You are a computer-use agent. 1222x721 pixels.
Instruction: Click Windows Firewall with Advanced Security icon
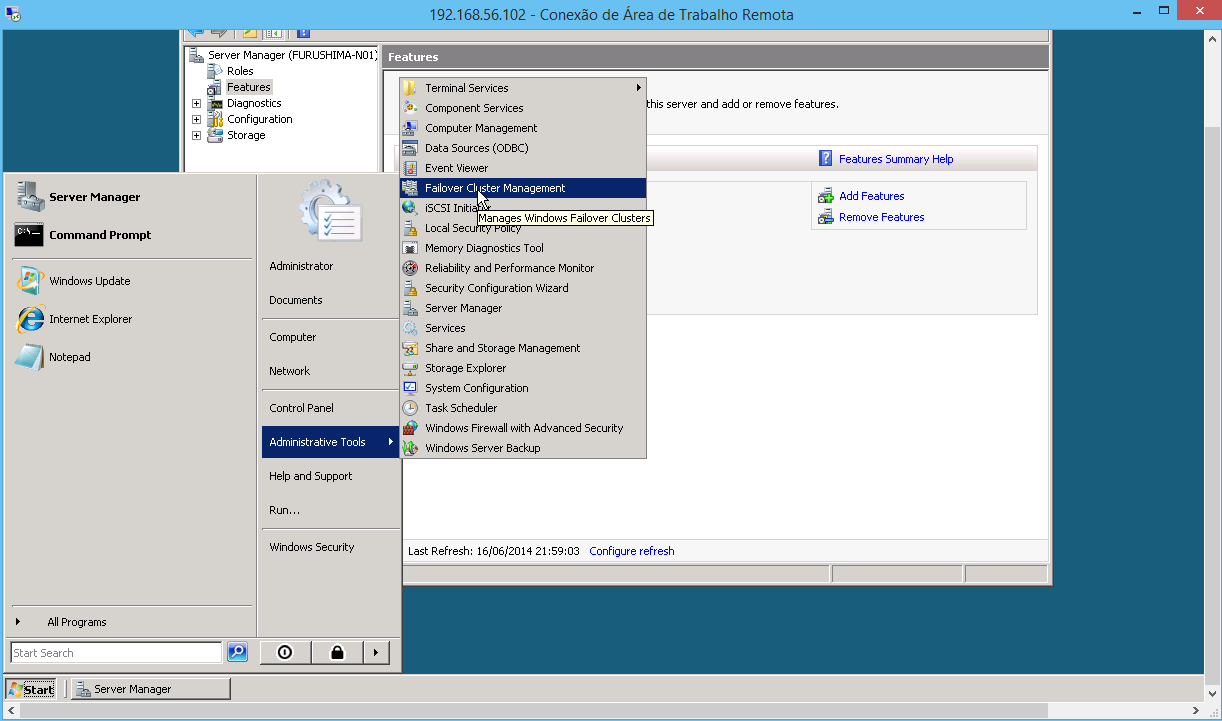[x=409, y=428]
